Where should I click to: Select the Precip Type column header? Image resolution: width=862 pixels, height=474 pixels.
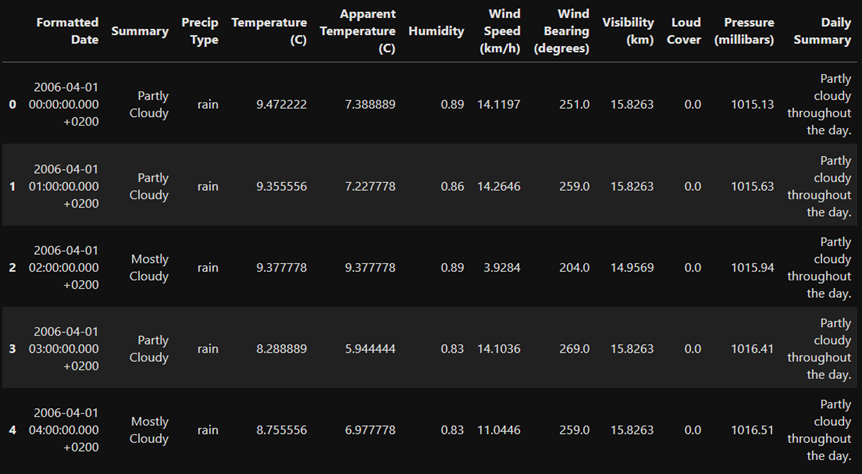click(x=200, y=31)
